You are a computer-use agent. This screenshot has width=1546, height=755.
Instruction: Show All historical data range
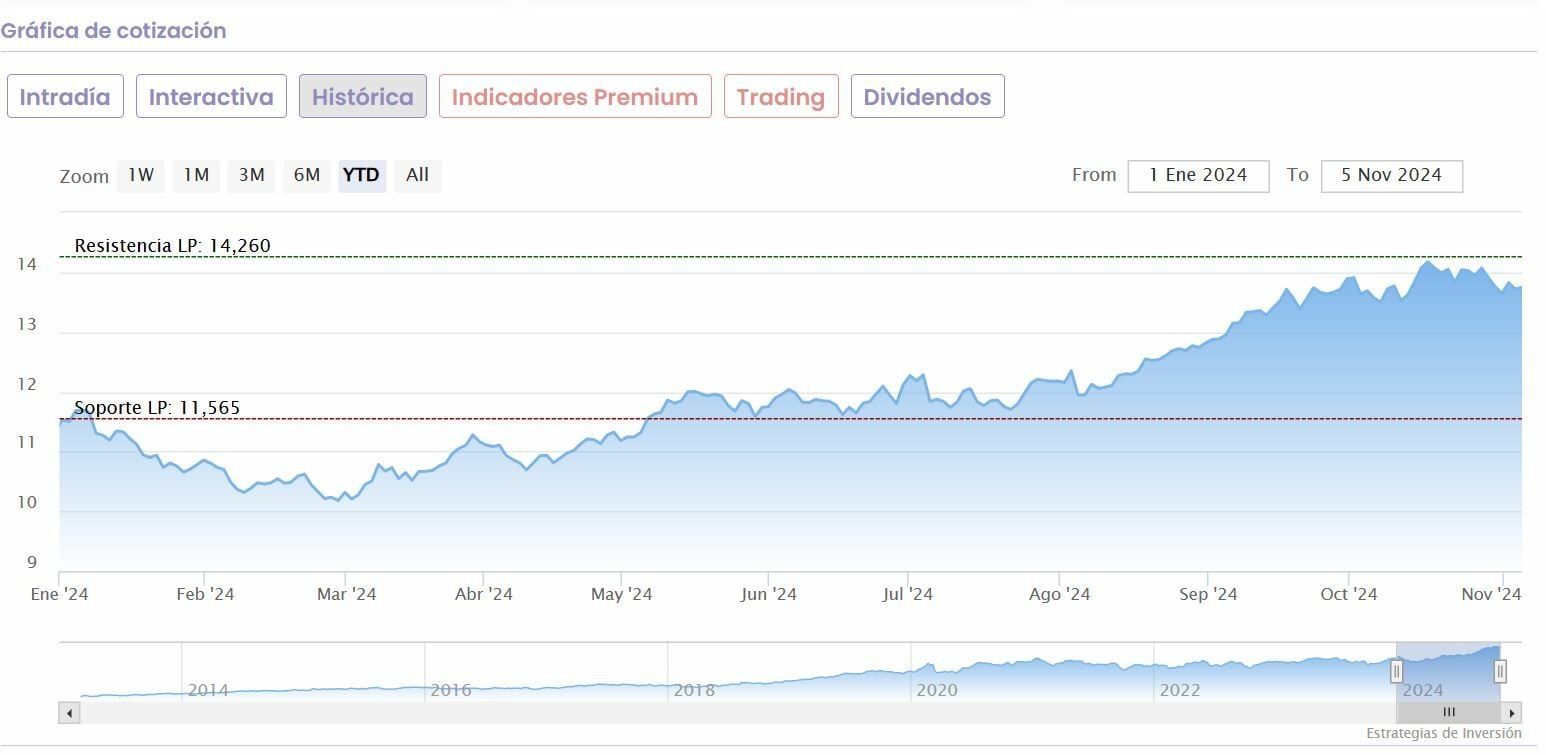click(x=417, y=175)
